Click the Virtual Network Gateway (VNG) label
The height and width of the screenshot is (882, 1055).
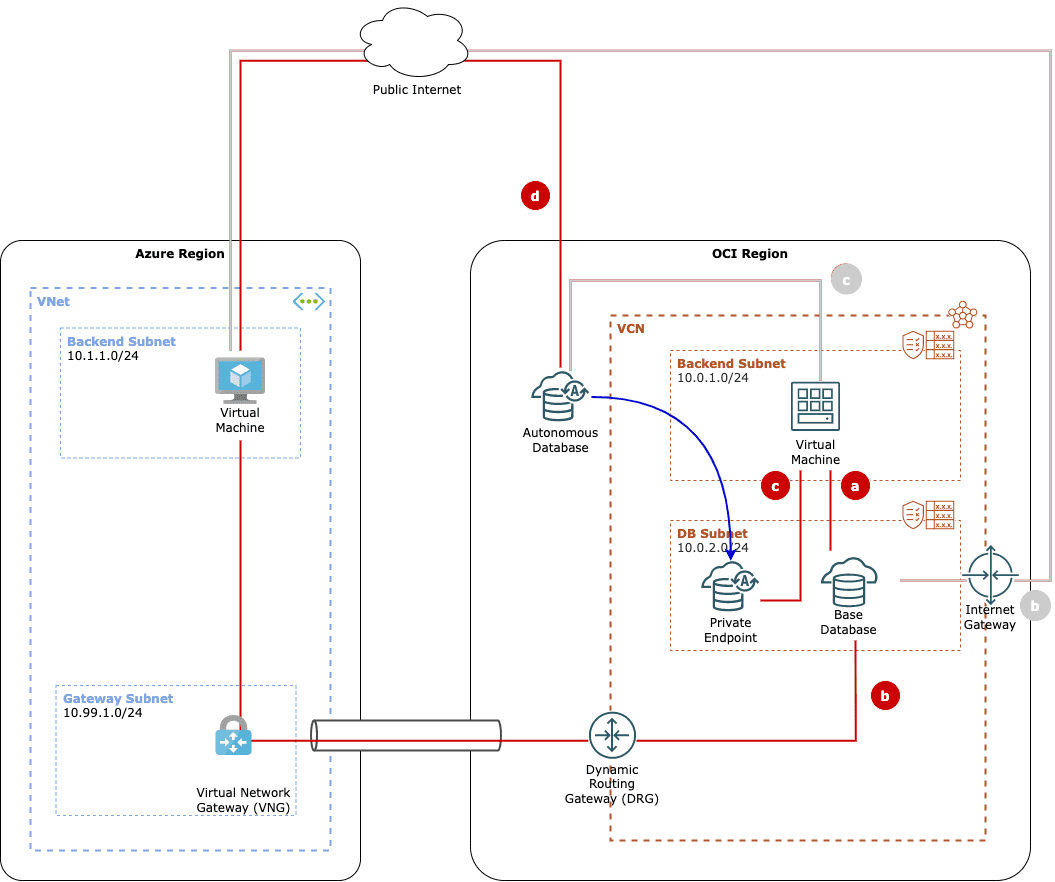pyautogui.click(x=244, y=800)
